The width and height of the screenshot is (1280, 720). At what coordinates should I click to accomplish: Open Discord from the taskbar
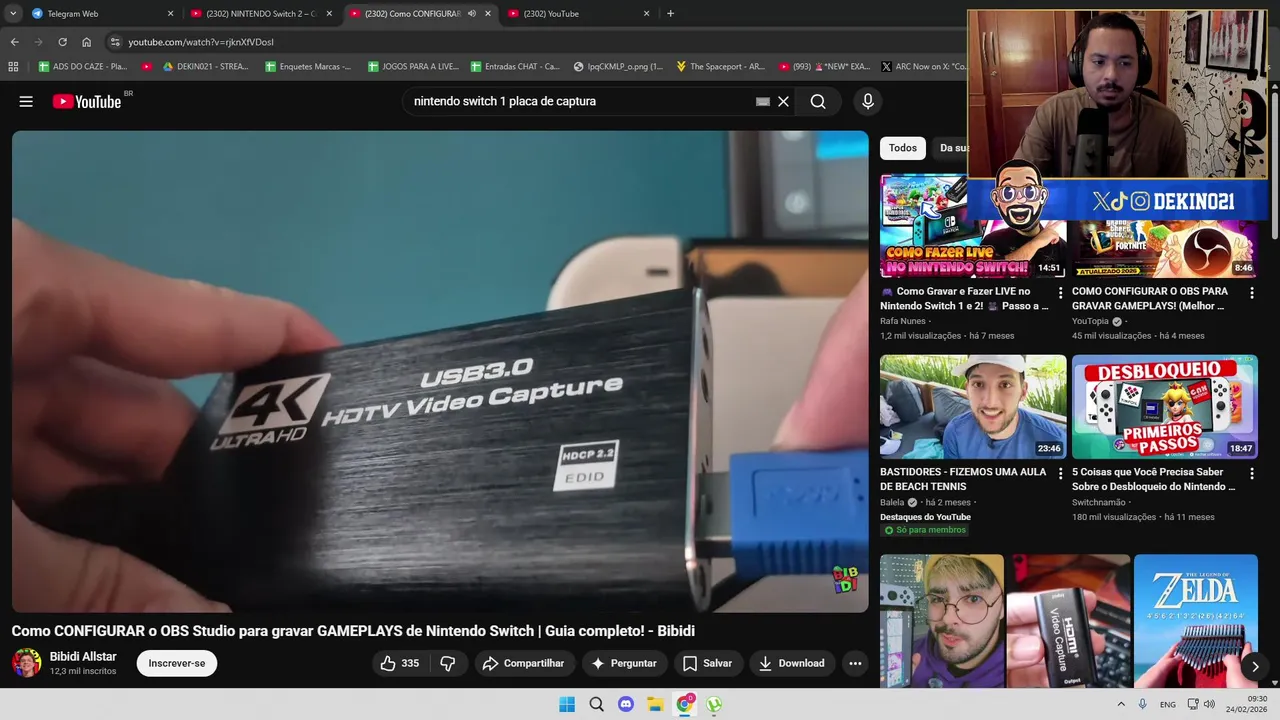click(x=626, y=704)
